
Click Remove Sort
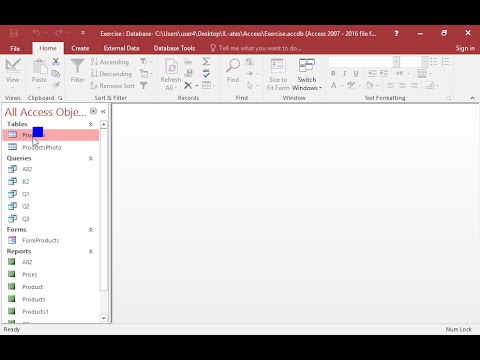[112, 86]
